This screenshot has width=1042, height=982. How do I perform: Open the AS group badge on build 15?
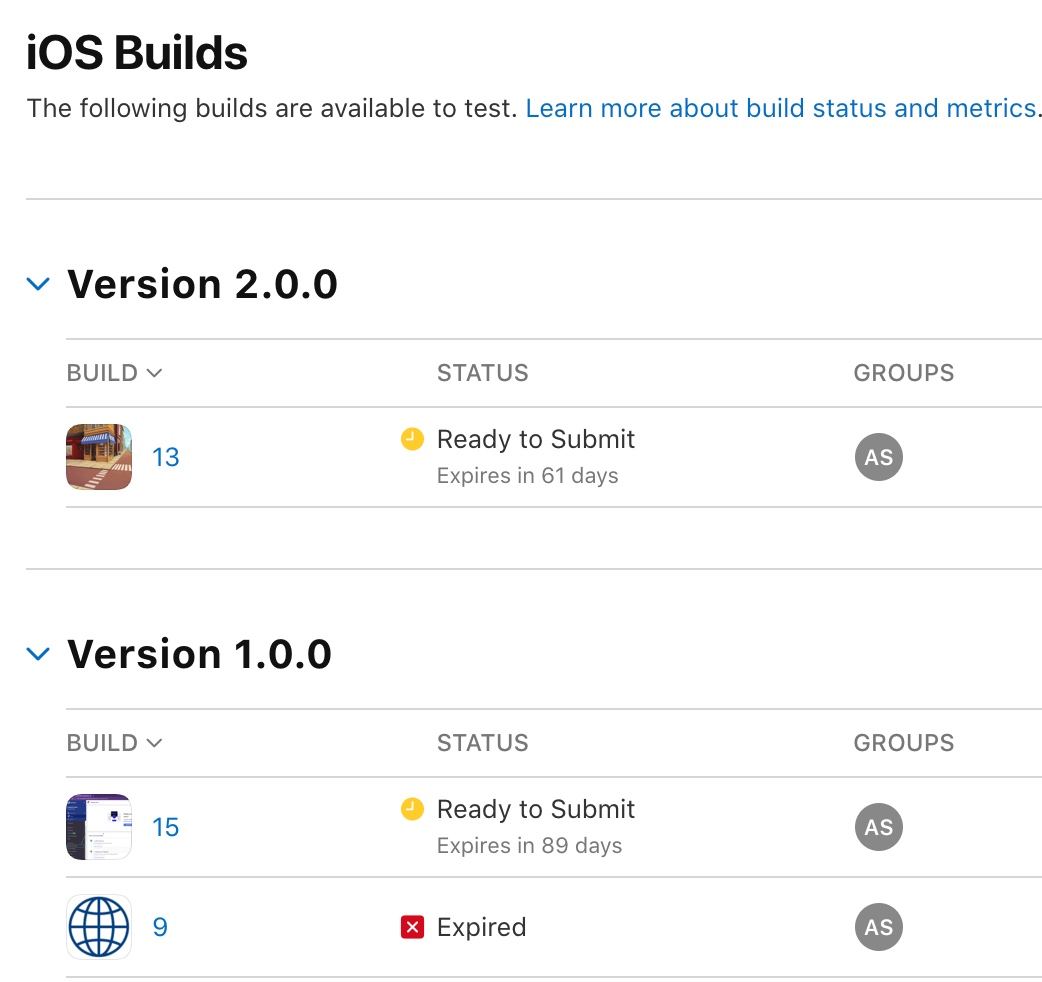879,827
